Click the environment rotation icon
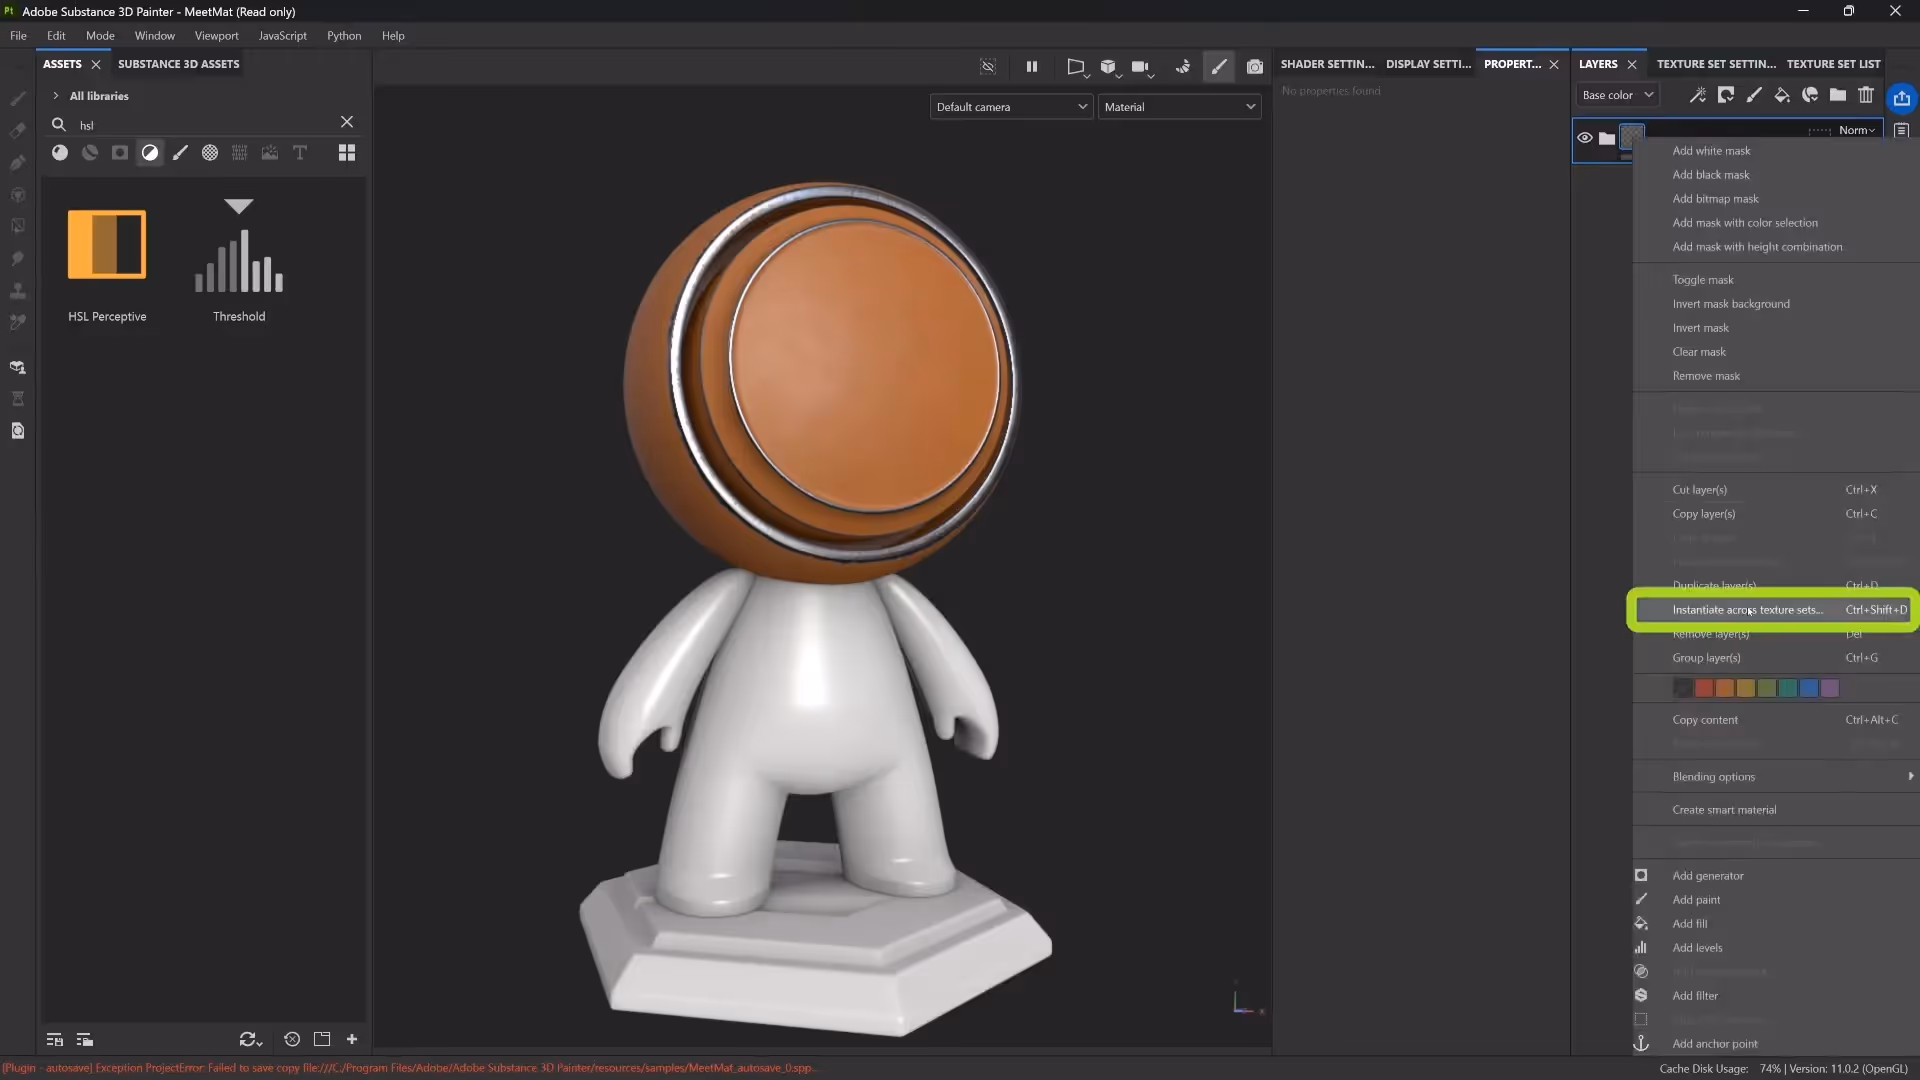 [1183, 67]
